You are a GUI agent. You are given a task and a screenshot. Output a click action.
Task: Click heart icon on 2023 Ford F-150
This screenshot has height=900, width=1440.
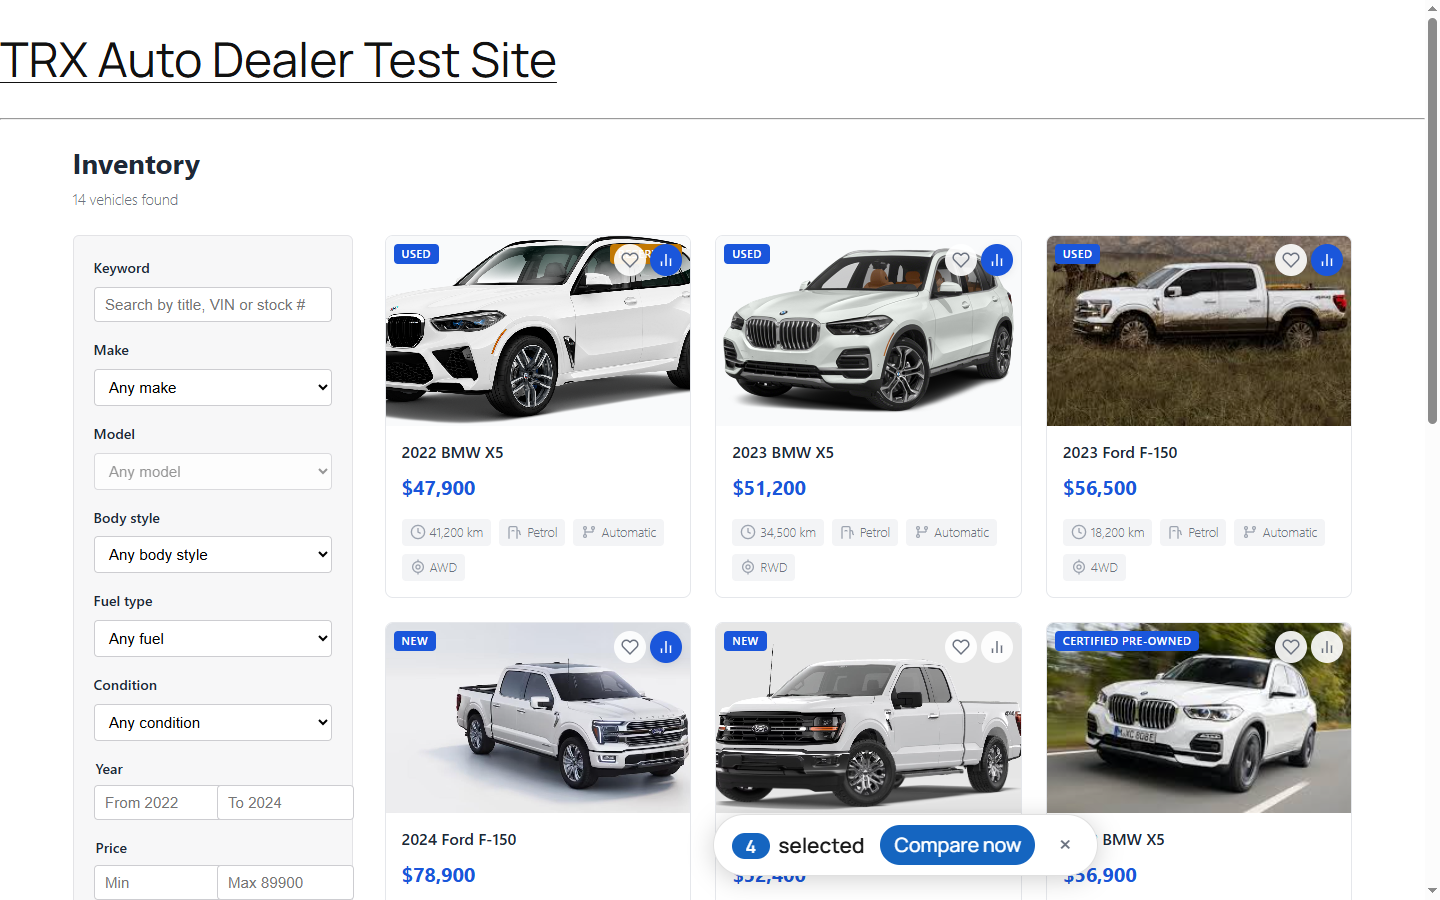pyautogui.click(x=1291, y=260)
